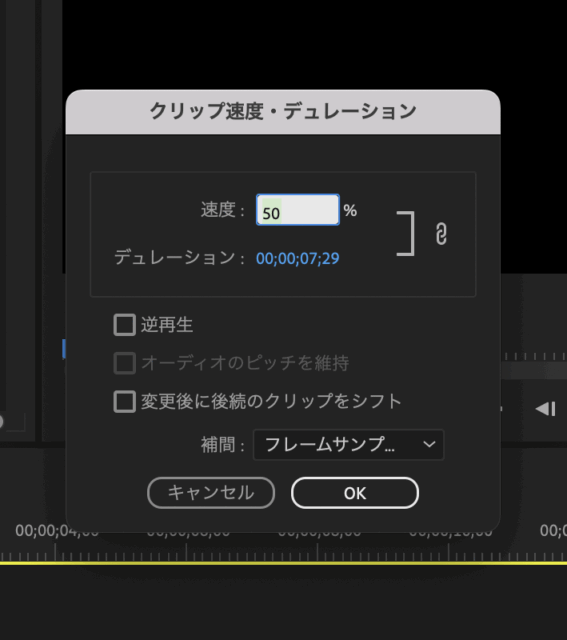Enable the 逆再生 reverse playback checkbox
Image resolution: width=567 pixels, height=640 pixels.
pyautogui.click(x=125, y=325)
